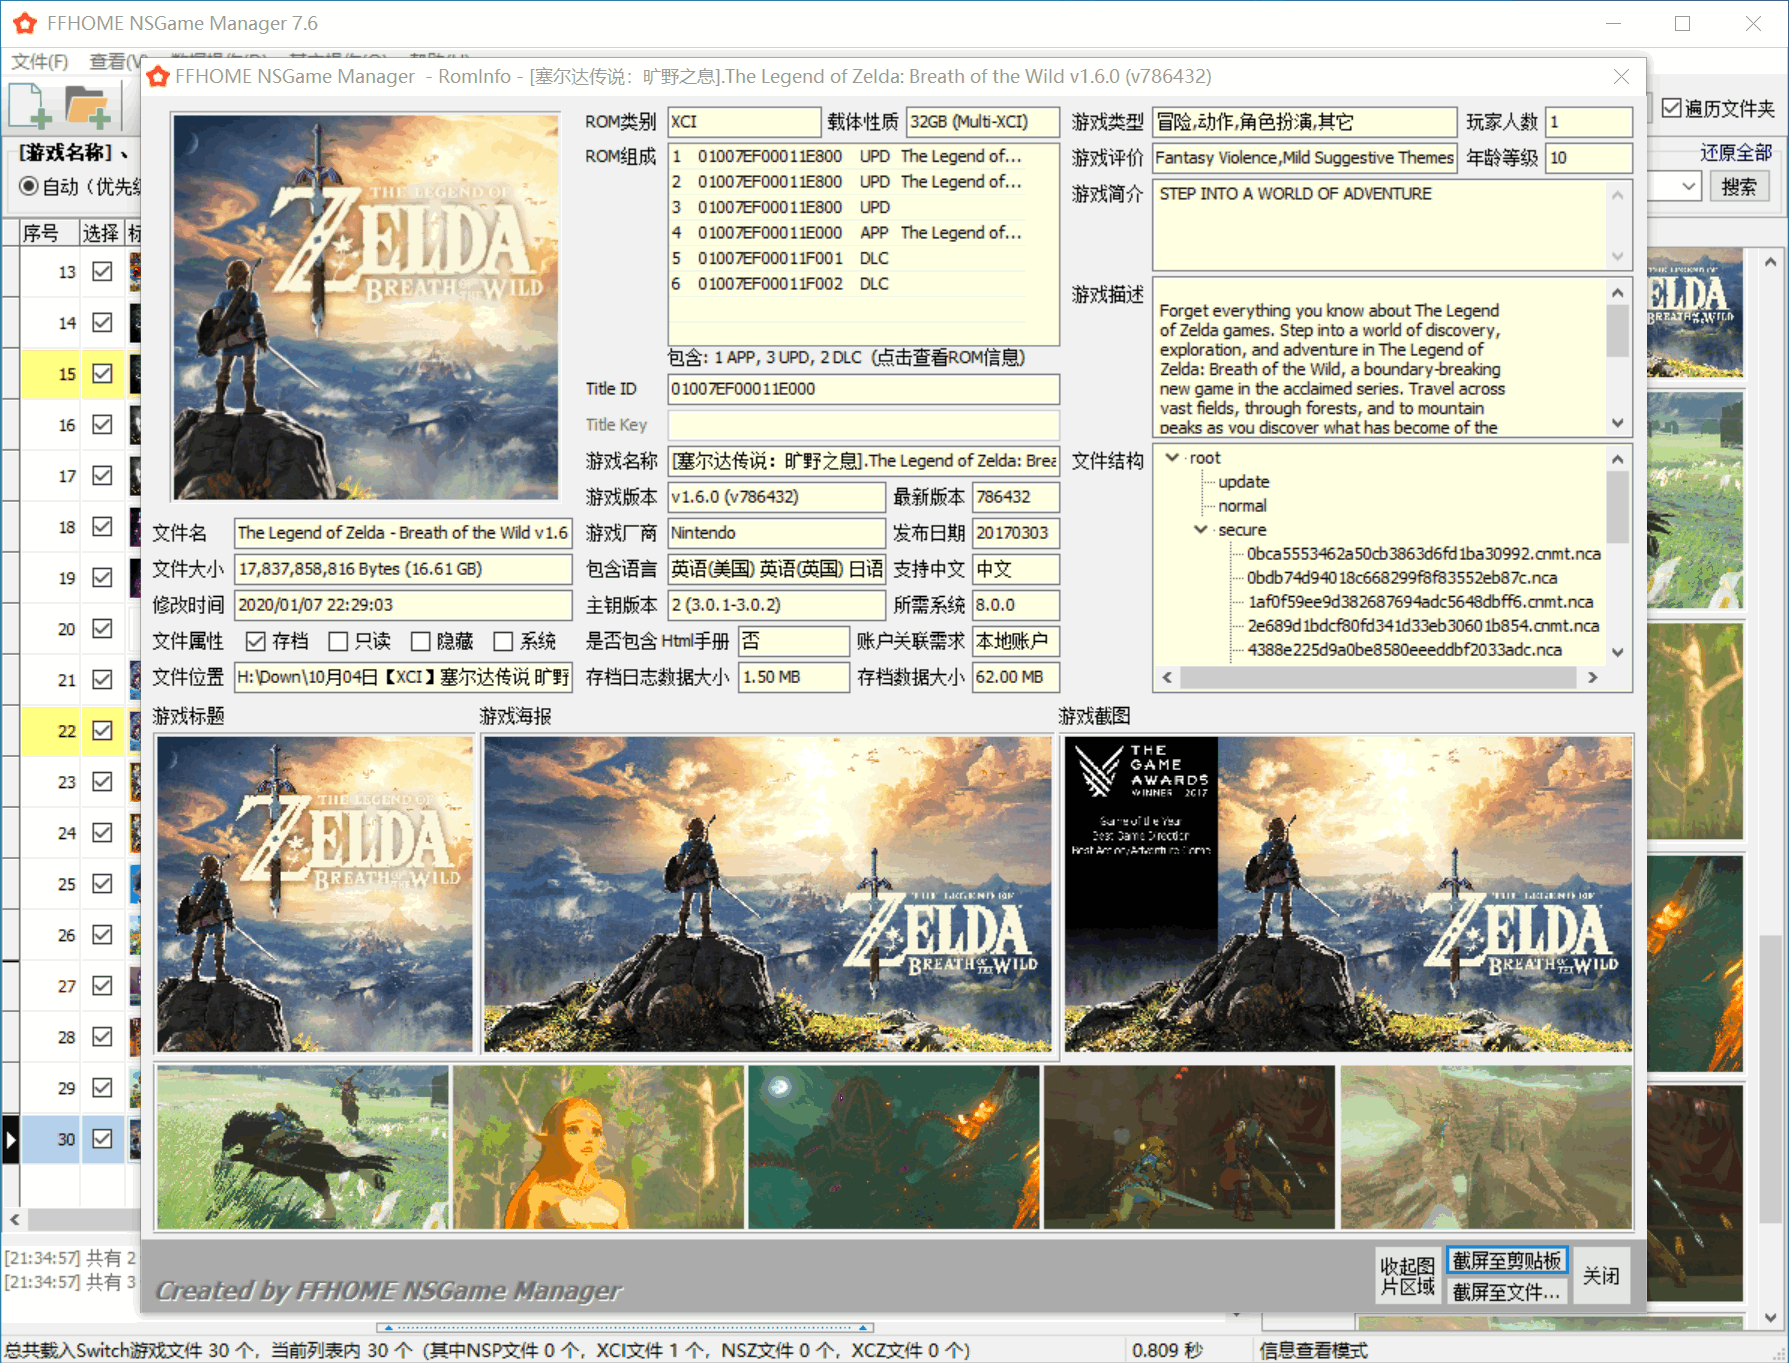Click the Link sword combat screenshot thumbnail

click(1189, 1147)
